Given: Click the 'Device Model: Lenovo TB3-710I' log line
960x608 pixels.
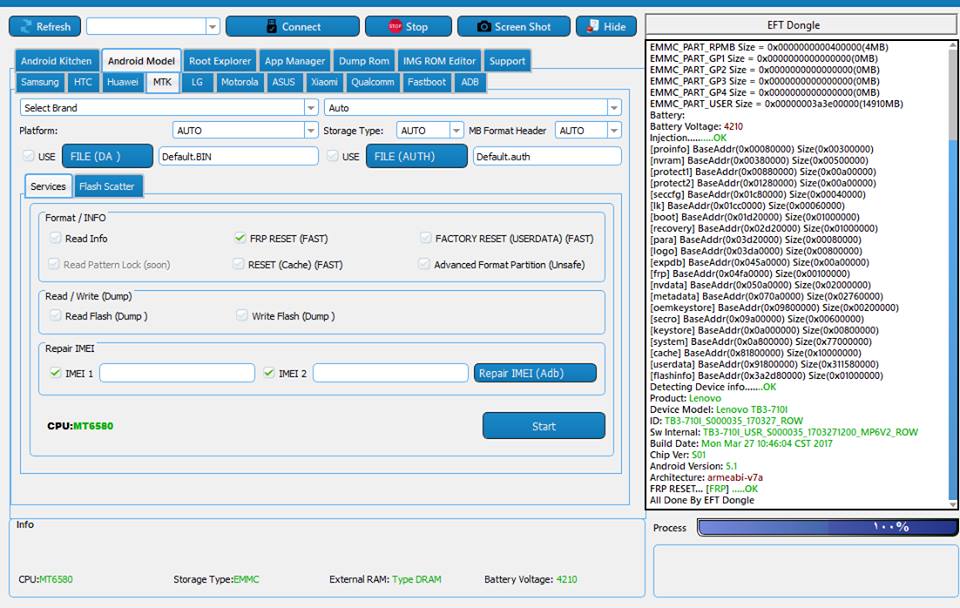Looking at the screenshot, I should pos(719,410).
